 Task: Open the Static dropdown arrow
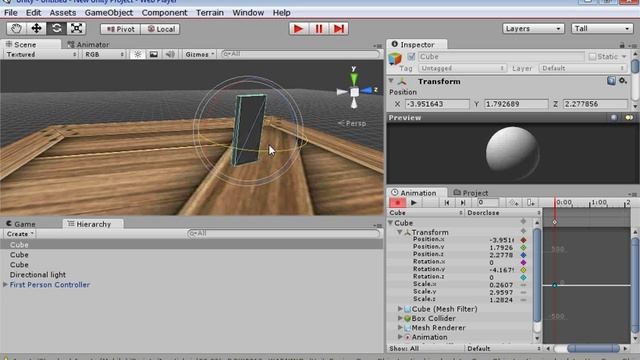pos(624,57)
